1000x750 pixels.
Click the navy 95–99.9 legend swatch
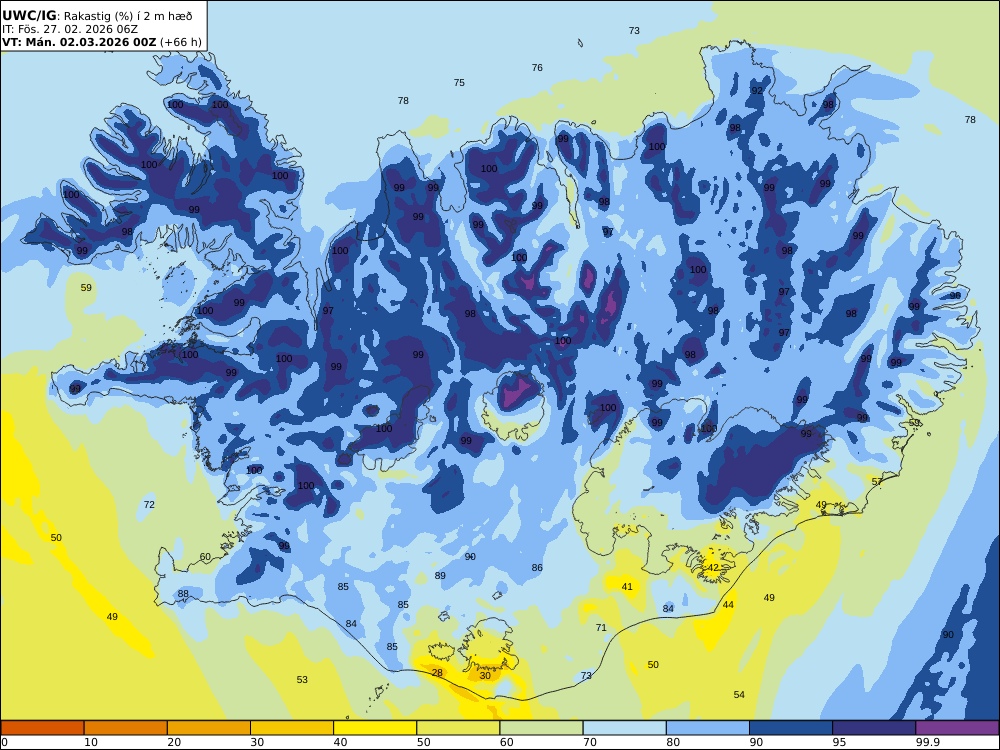point(874,728)
